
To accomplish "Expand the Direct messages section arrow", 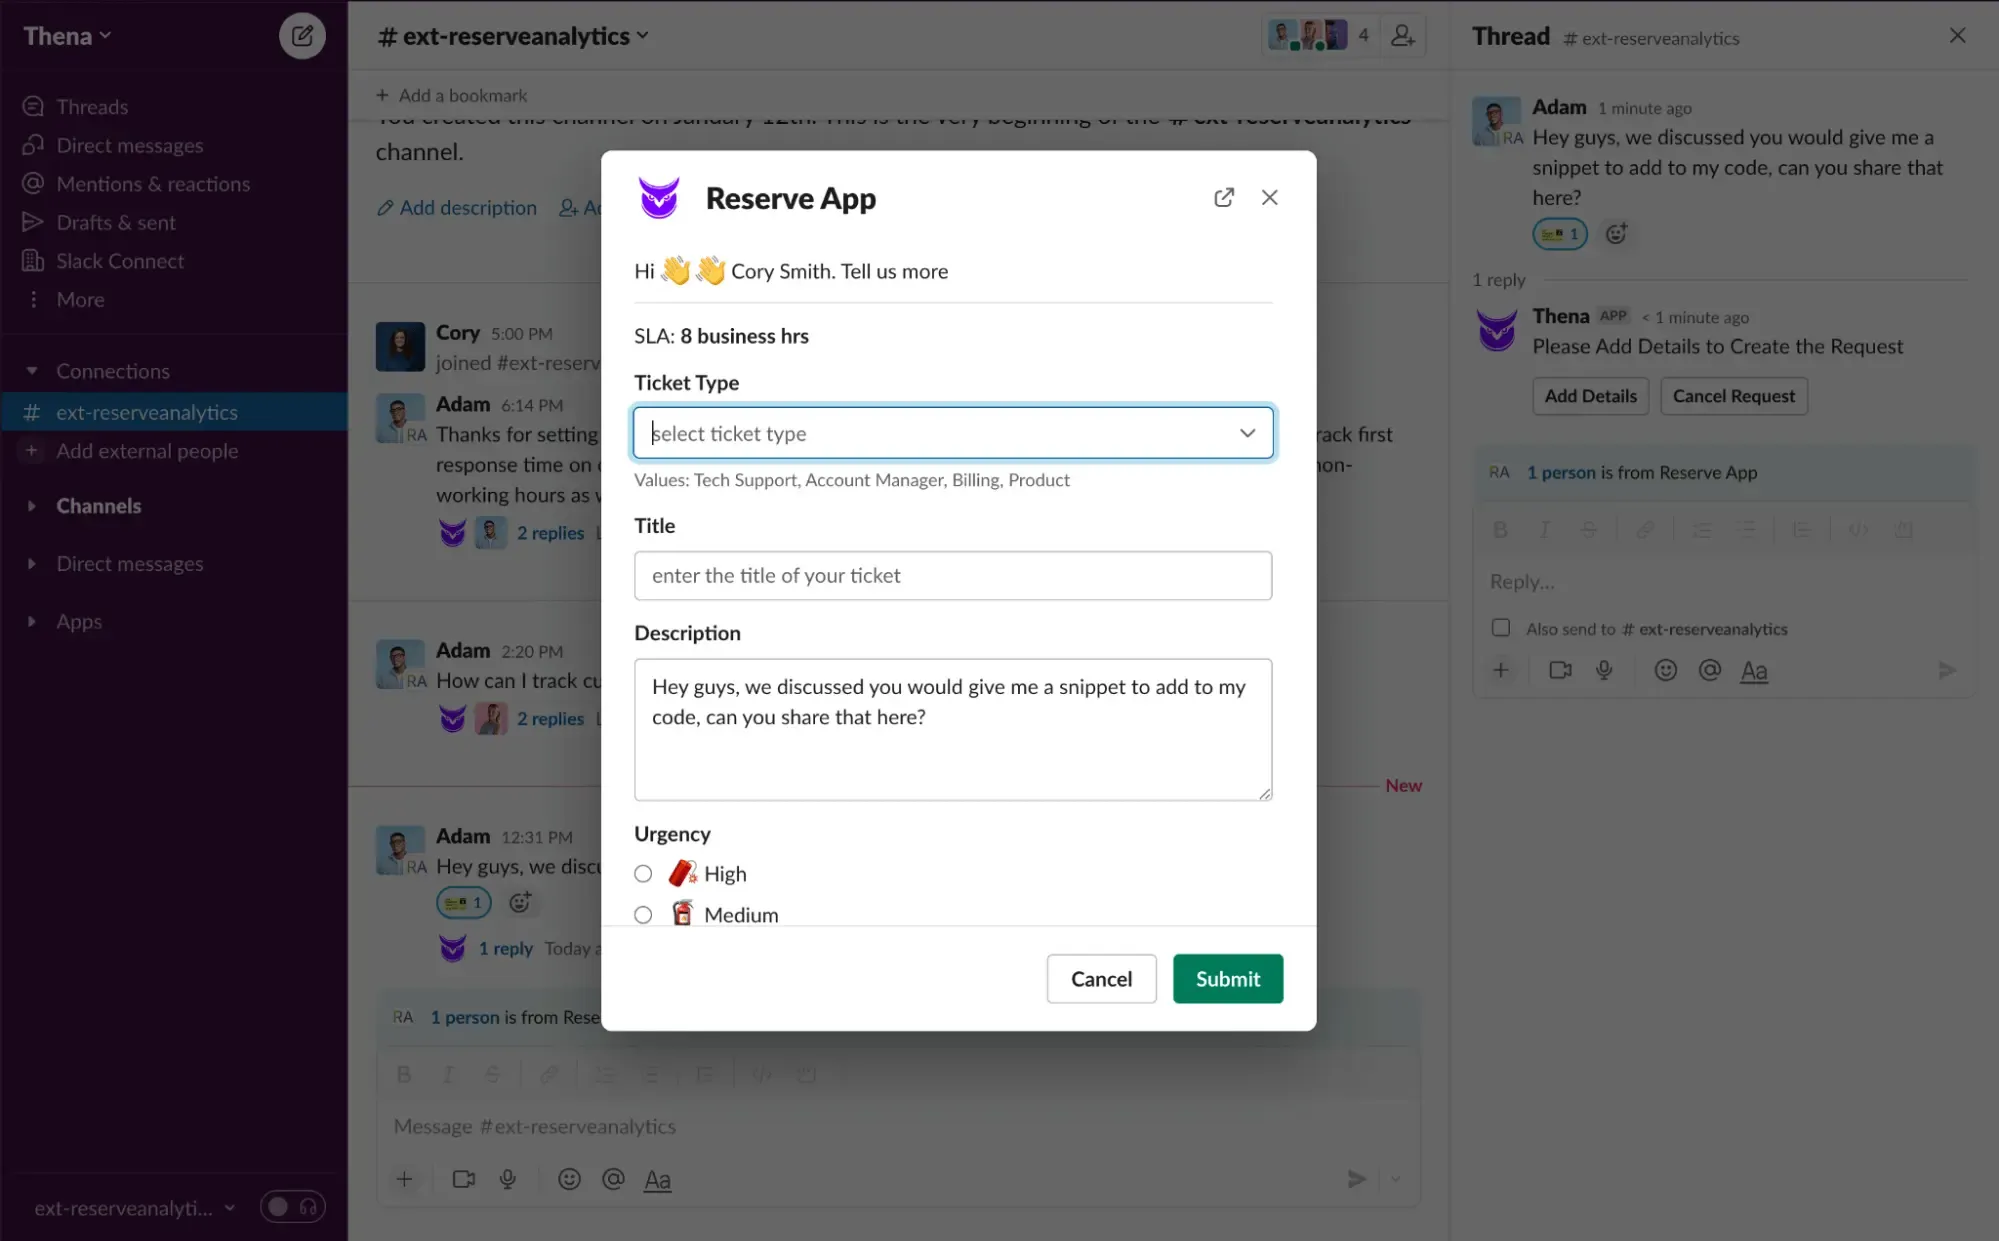I will click(x=32, y=564).
